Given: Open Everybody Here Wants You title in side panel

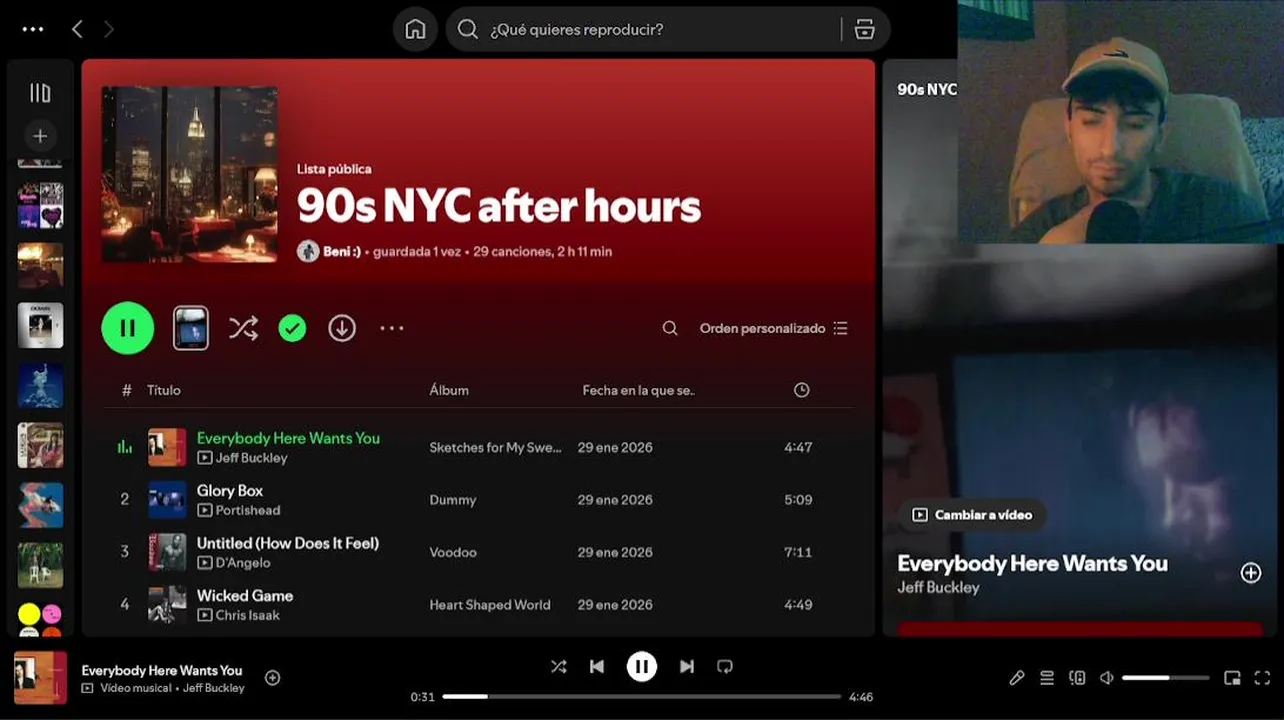Looking at the screenshot, I should [1032, 563].
